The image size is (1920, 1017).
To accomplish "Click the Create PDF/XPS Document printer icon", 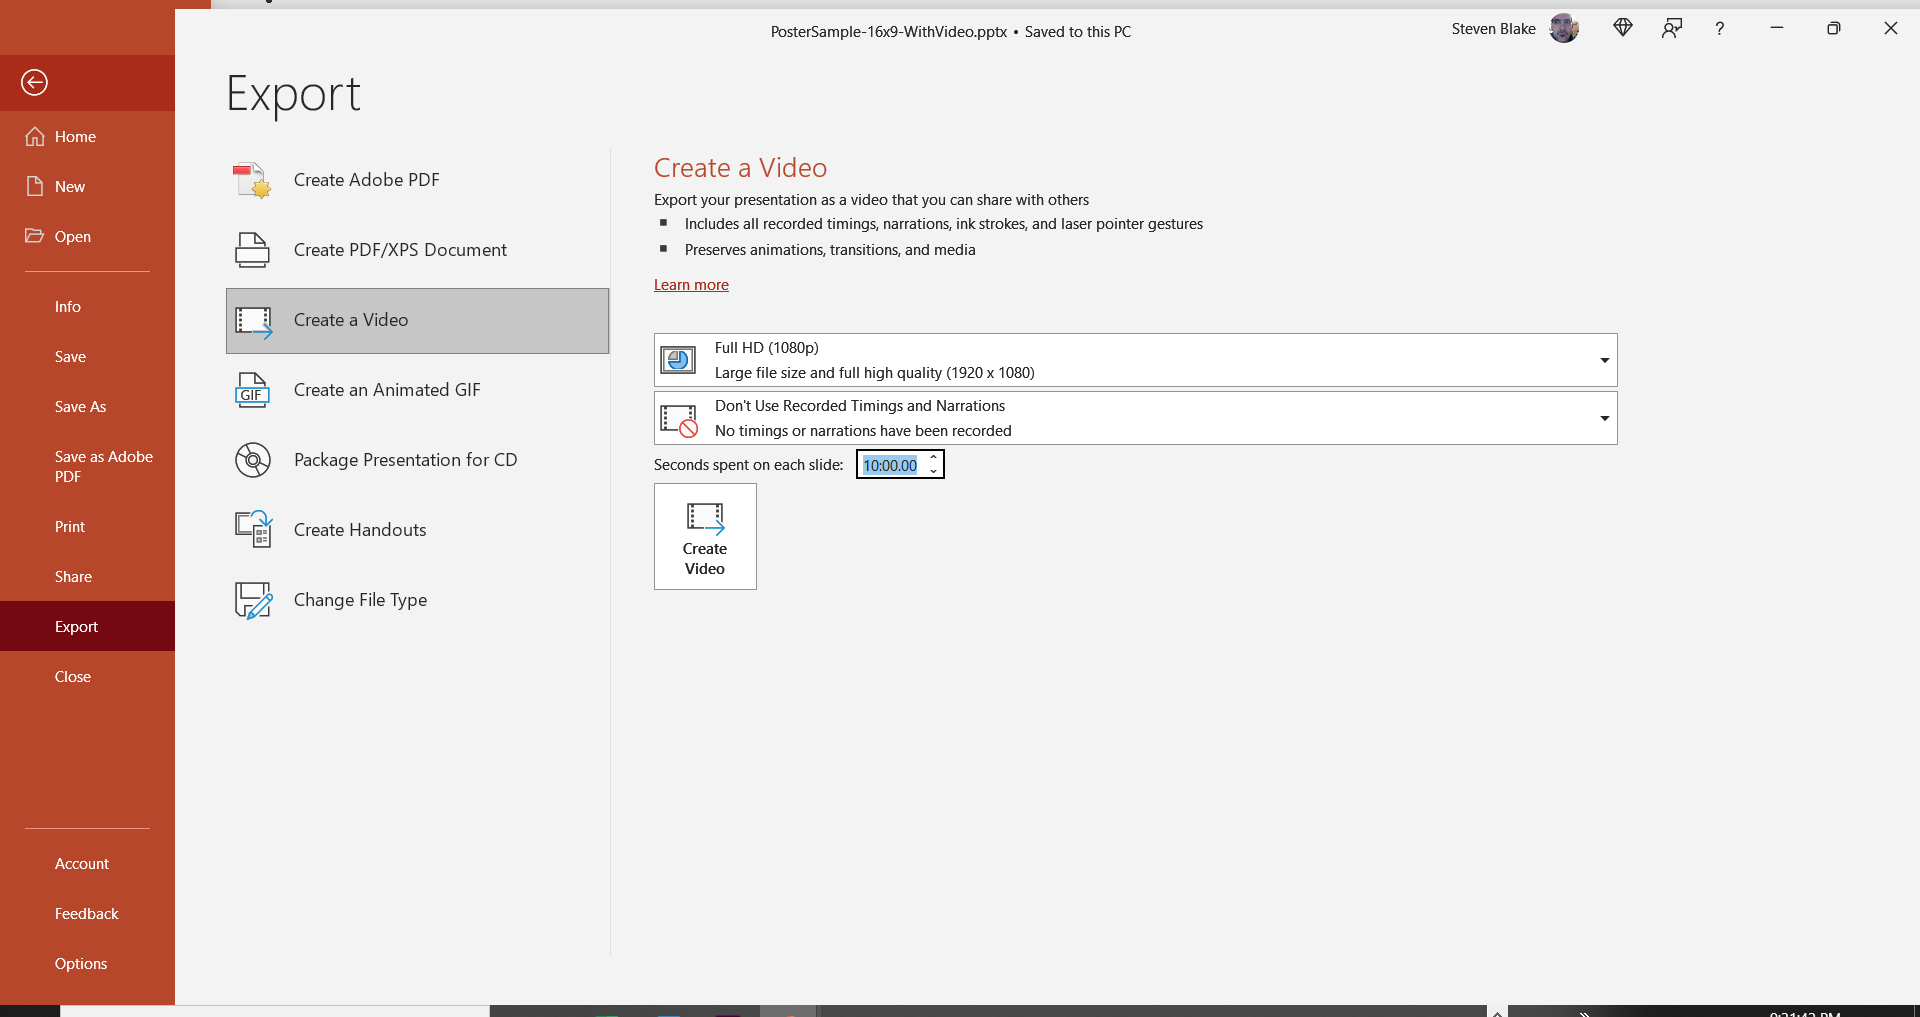I will (x=252, y=250).
